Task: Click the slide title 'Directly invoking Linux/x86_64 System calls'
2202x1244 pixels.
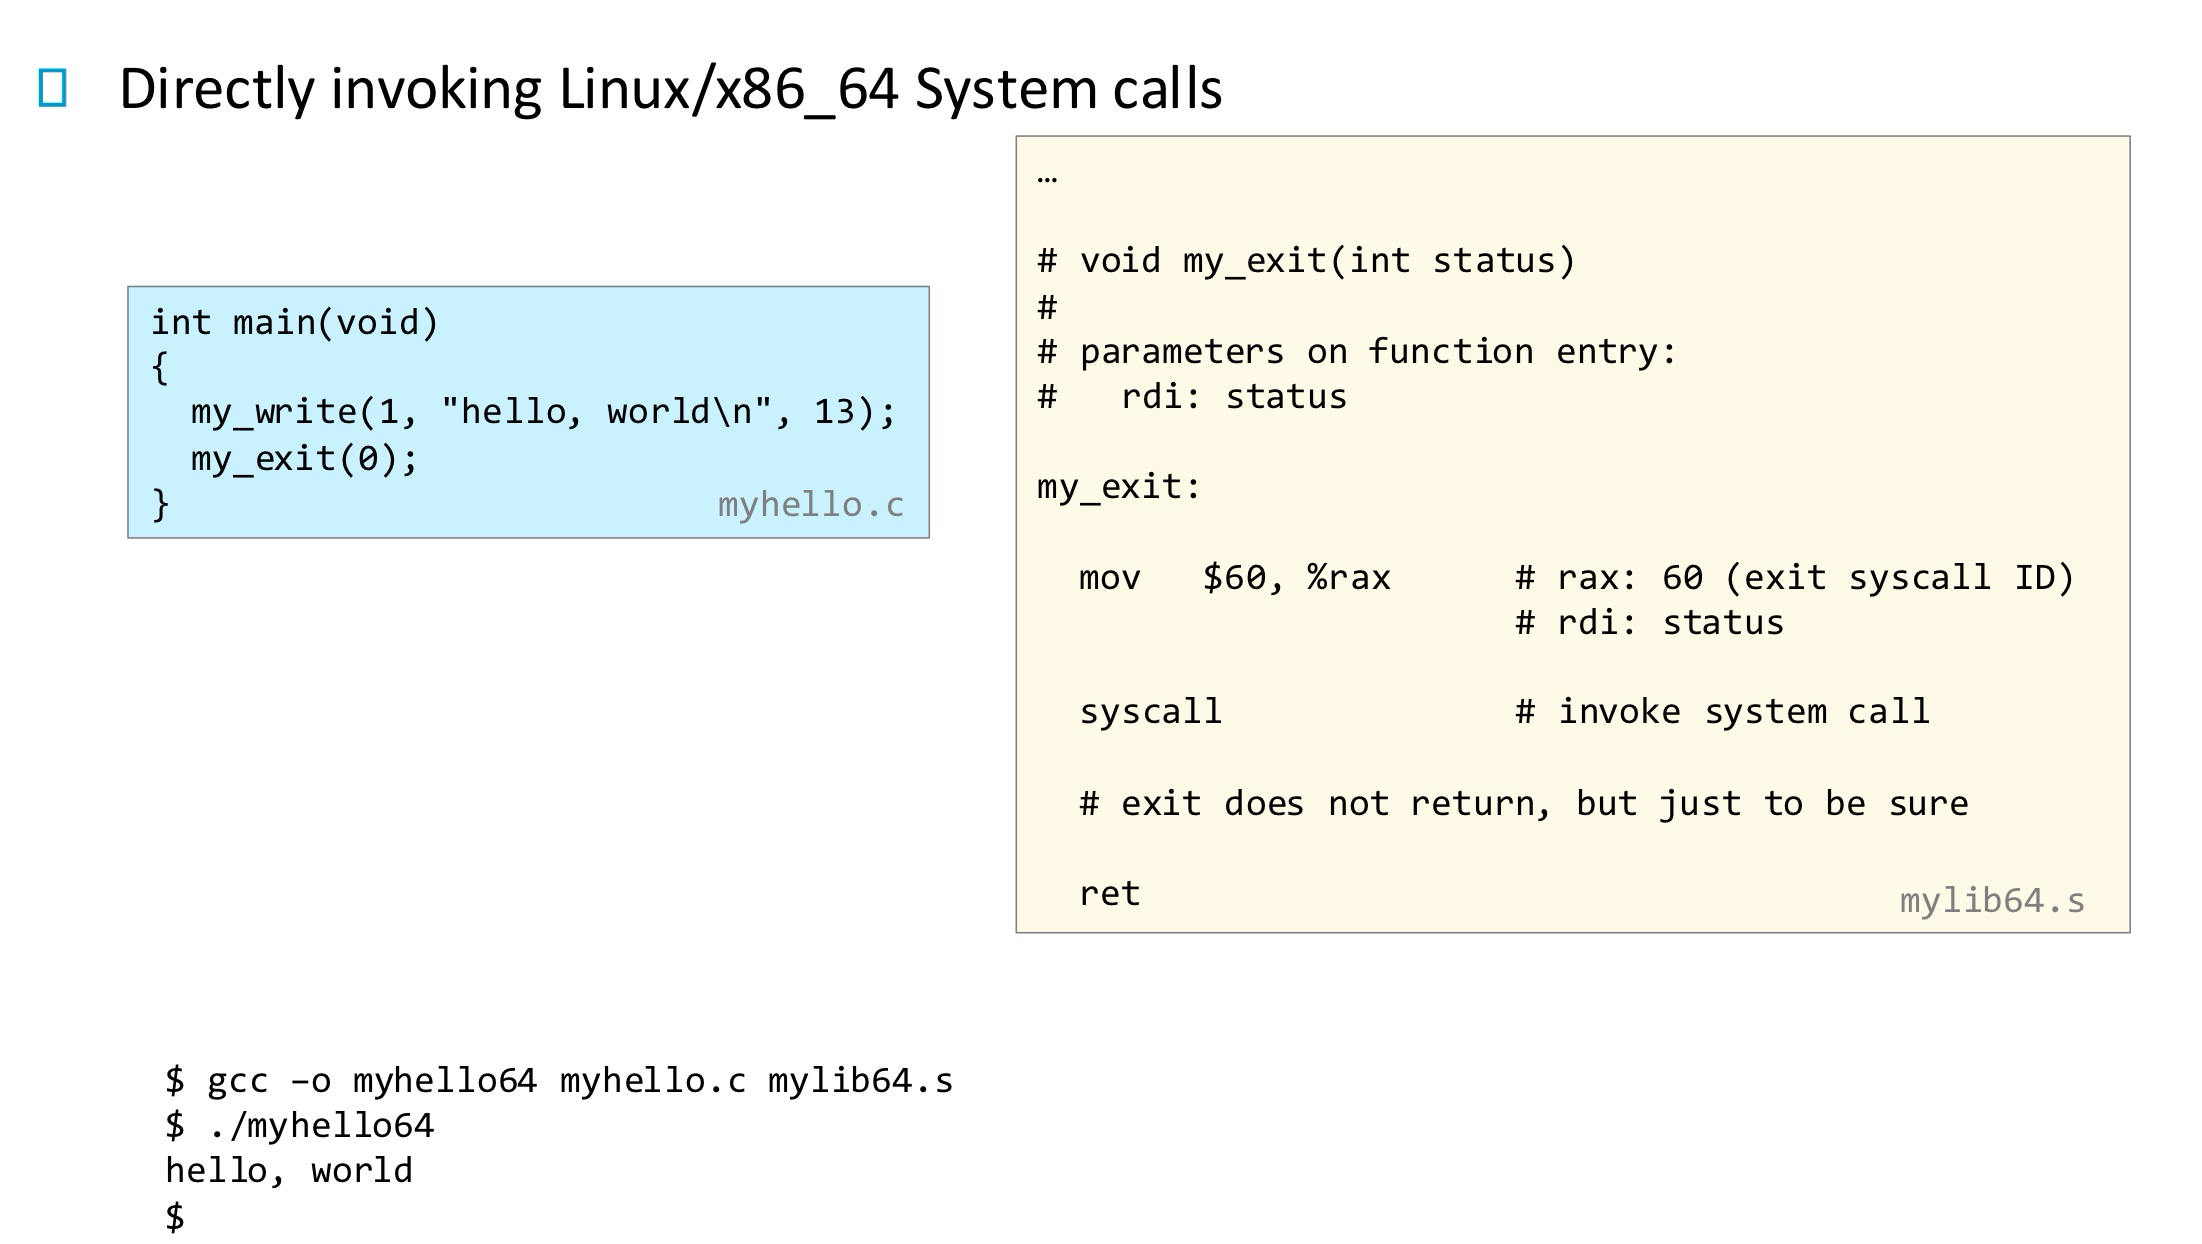Action: click(x=670, y=88)
